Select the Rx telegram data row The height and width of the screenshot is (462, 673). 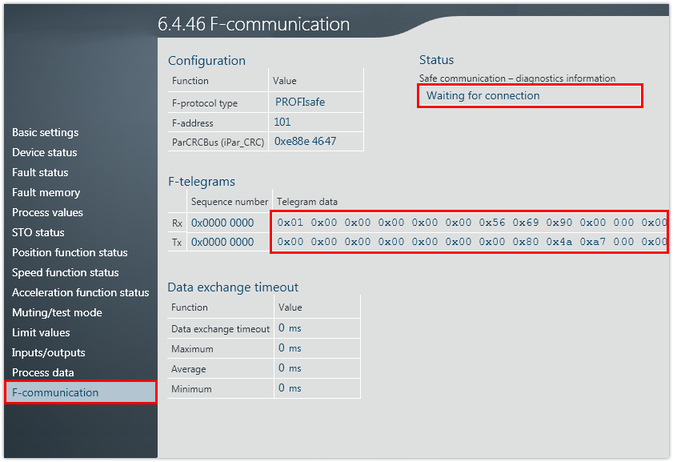pos(470,222)
